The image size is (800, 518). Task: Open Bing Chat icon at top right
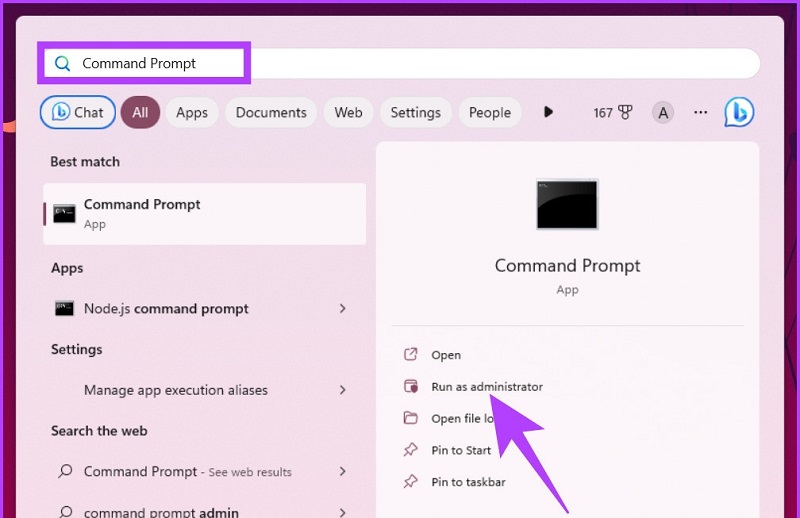[739, 112]
